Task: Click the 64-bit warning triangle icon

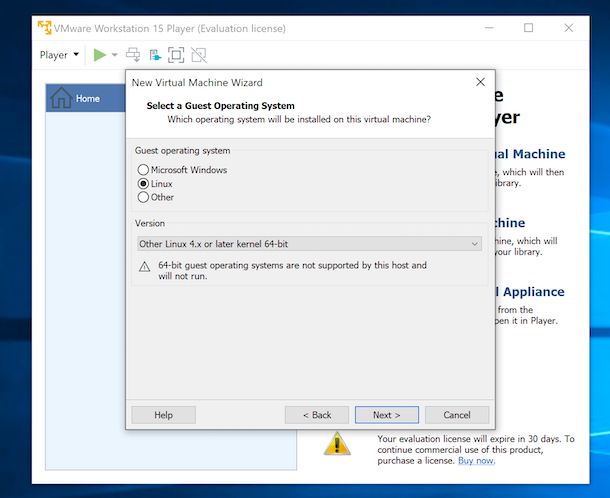Action: pos(144,267)
